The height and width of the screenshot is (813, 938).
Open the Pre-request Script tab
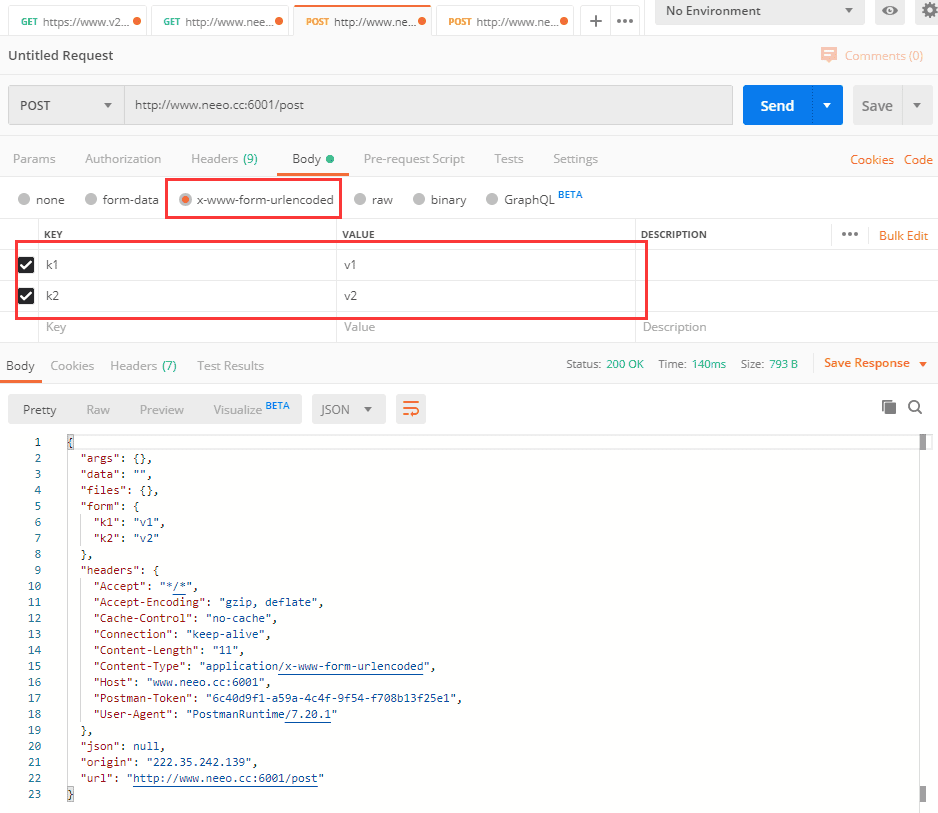click(x=414, y=159)
